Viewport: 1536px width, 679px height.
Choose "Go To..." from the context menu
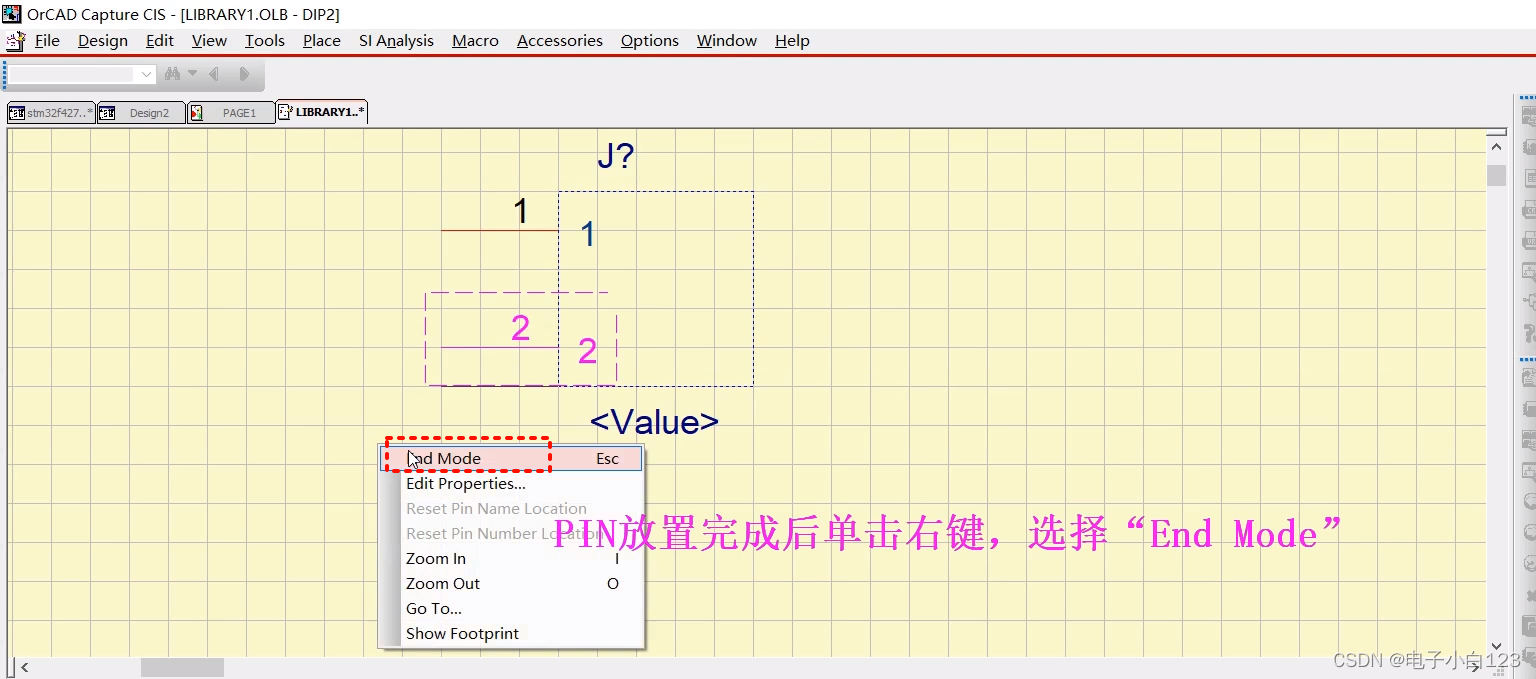tap(433, 608)
